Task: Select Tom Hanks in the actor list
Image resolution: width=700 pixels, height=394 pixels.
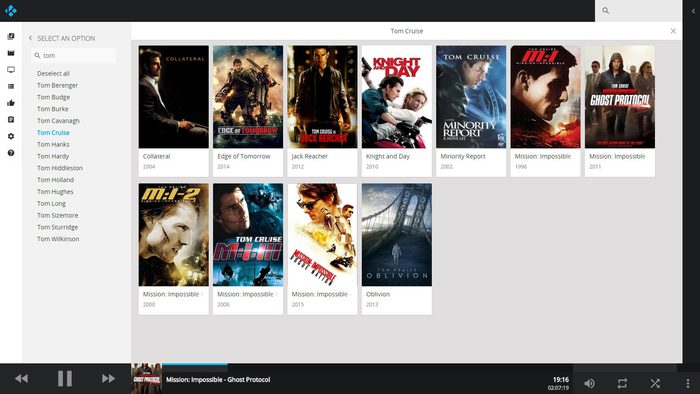Action: pyautogui.click(x=53, y=144)
